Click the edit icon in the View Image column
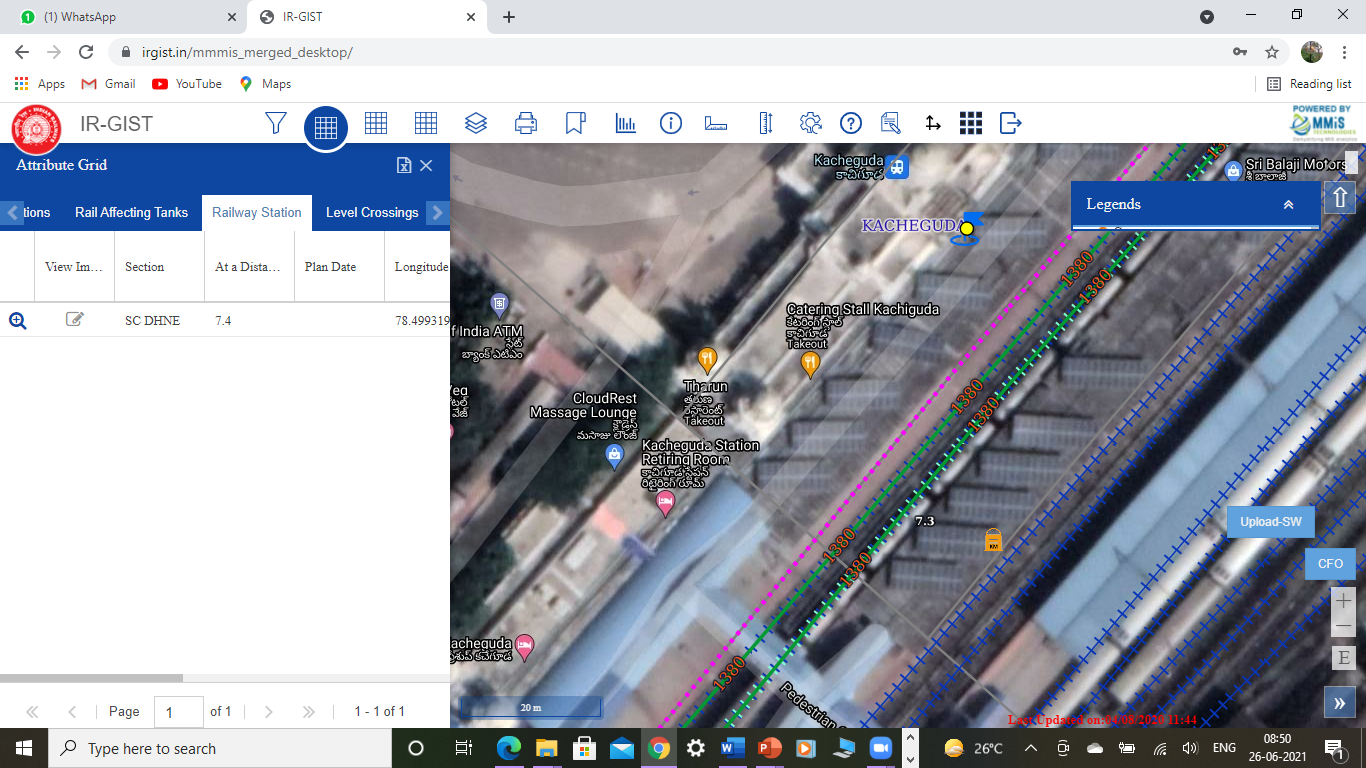1366x768 pixels. tap(75, 320)
